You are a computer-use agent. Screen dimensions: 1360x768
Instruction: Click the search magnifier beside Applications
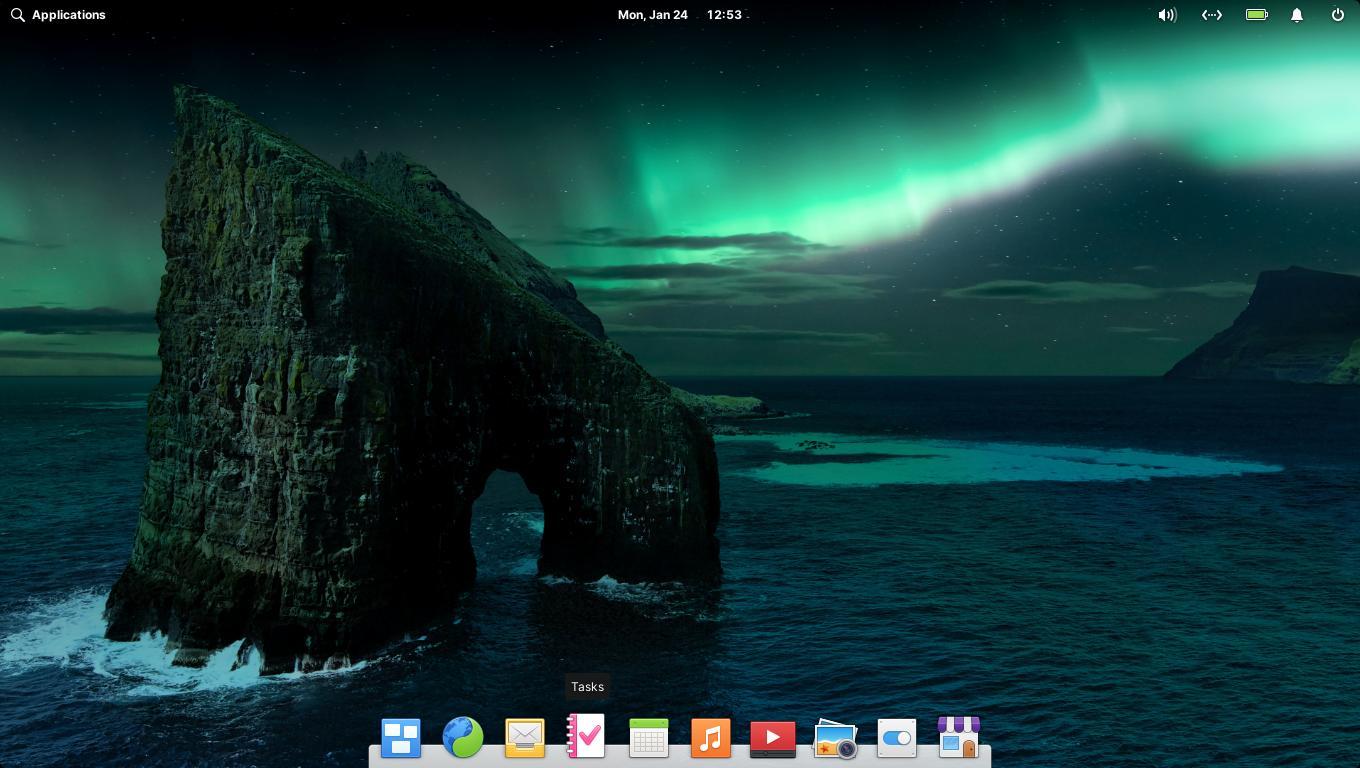pos(17,15)
